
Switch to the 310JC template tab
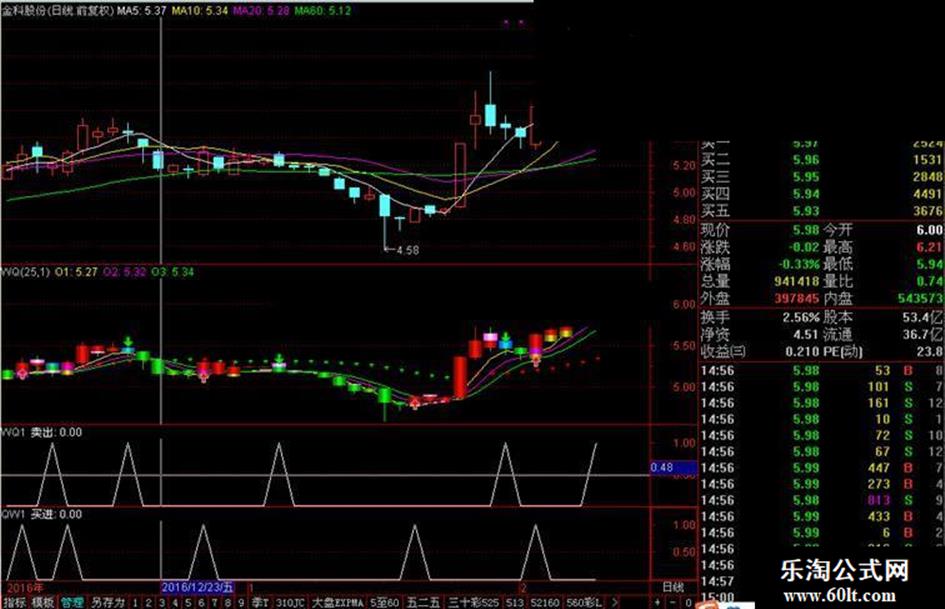pos(290,602)
